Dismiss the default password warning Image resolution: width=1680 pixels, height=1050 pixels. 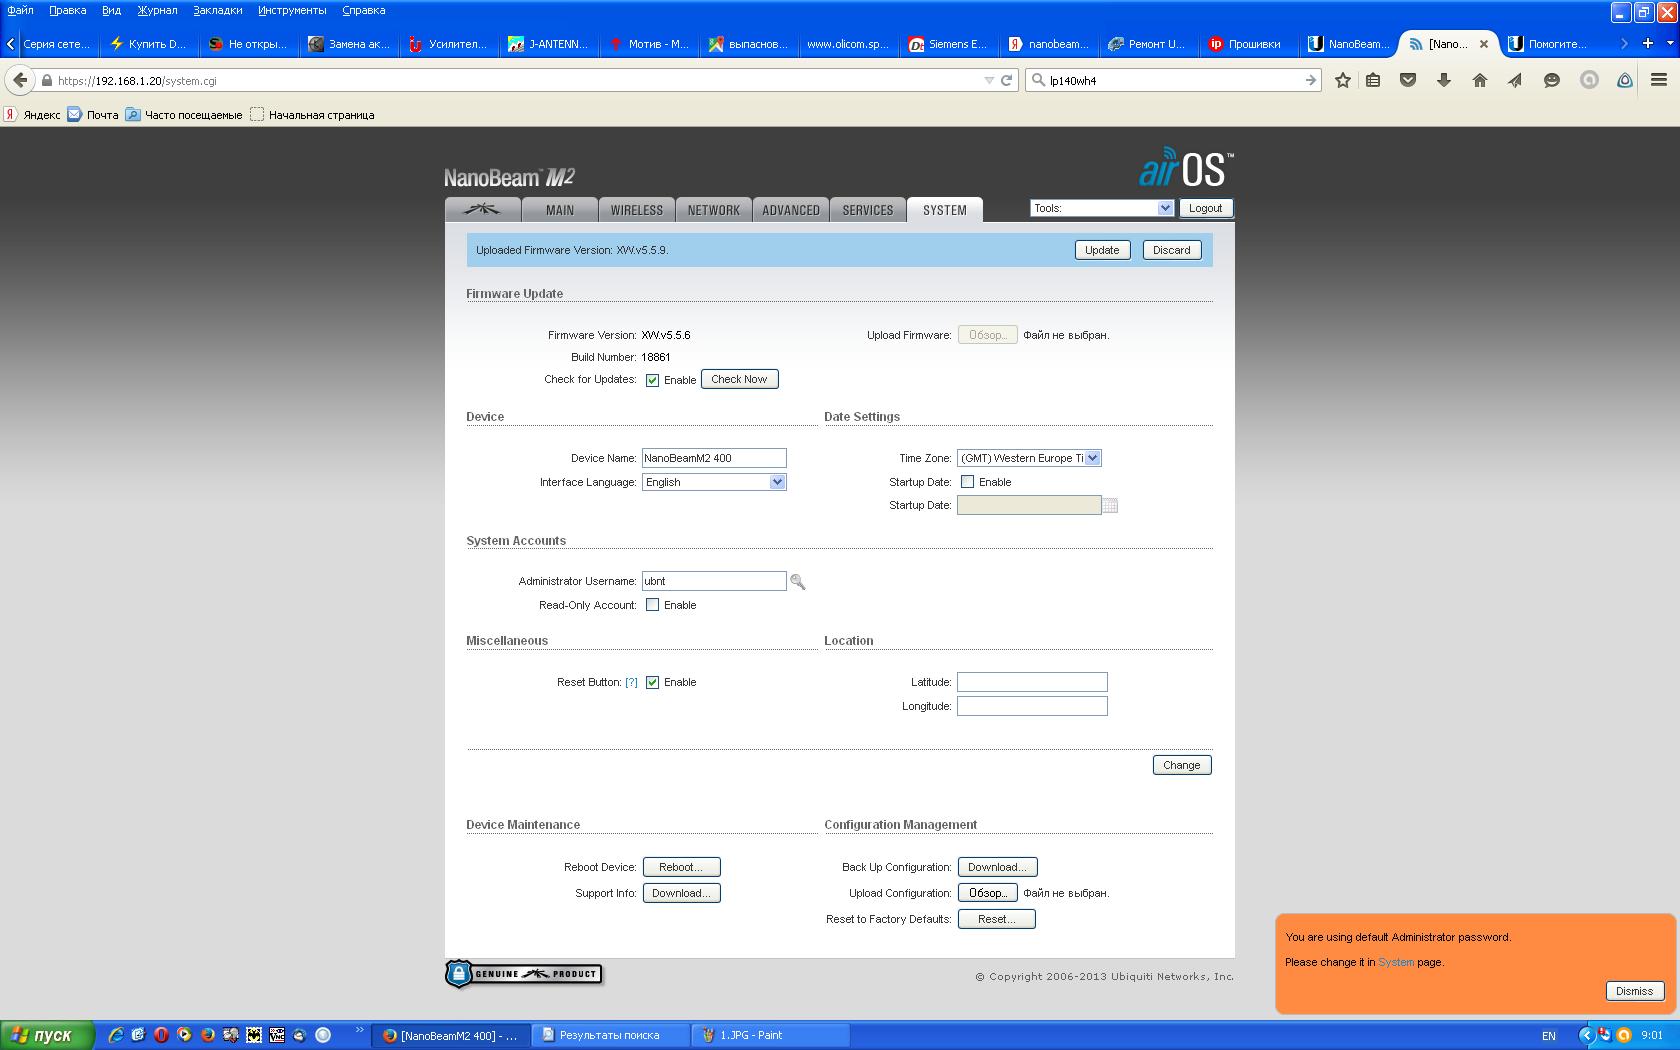click(x=1634, y=991)
